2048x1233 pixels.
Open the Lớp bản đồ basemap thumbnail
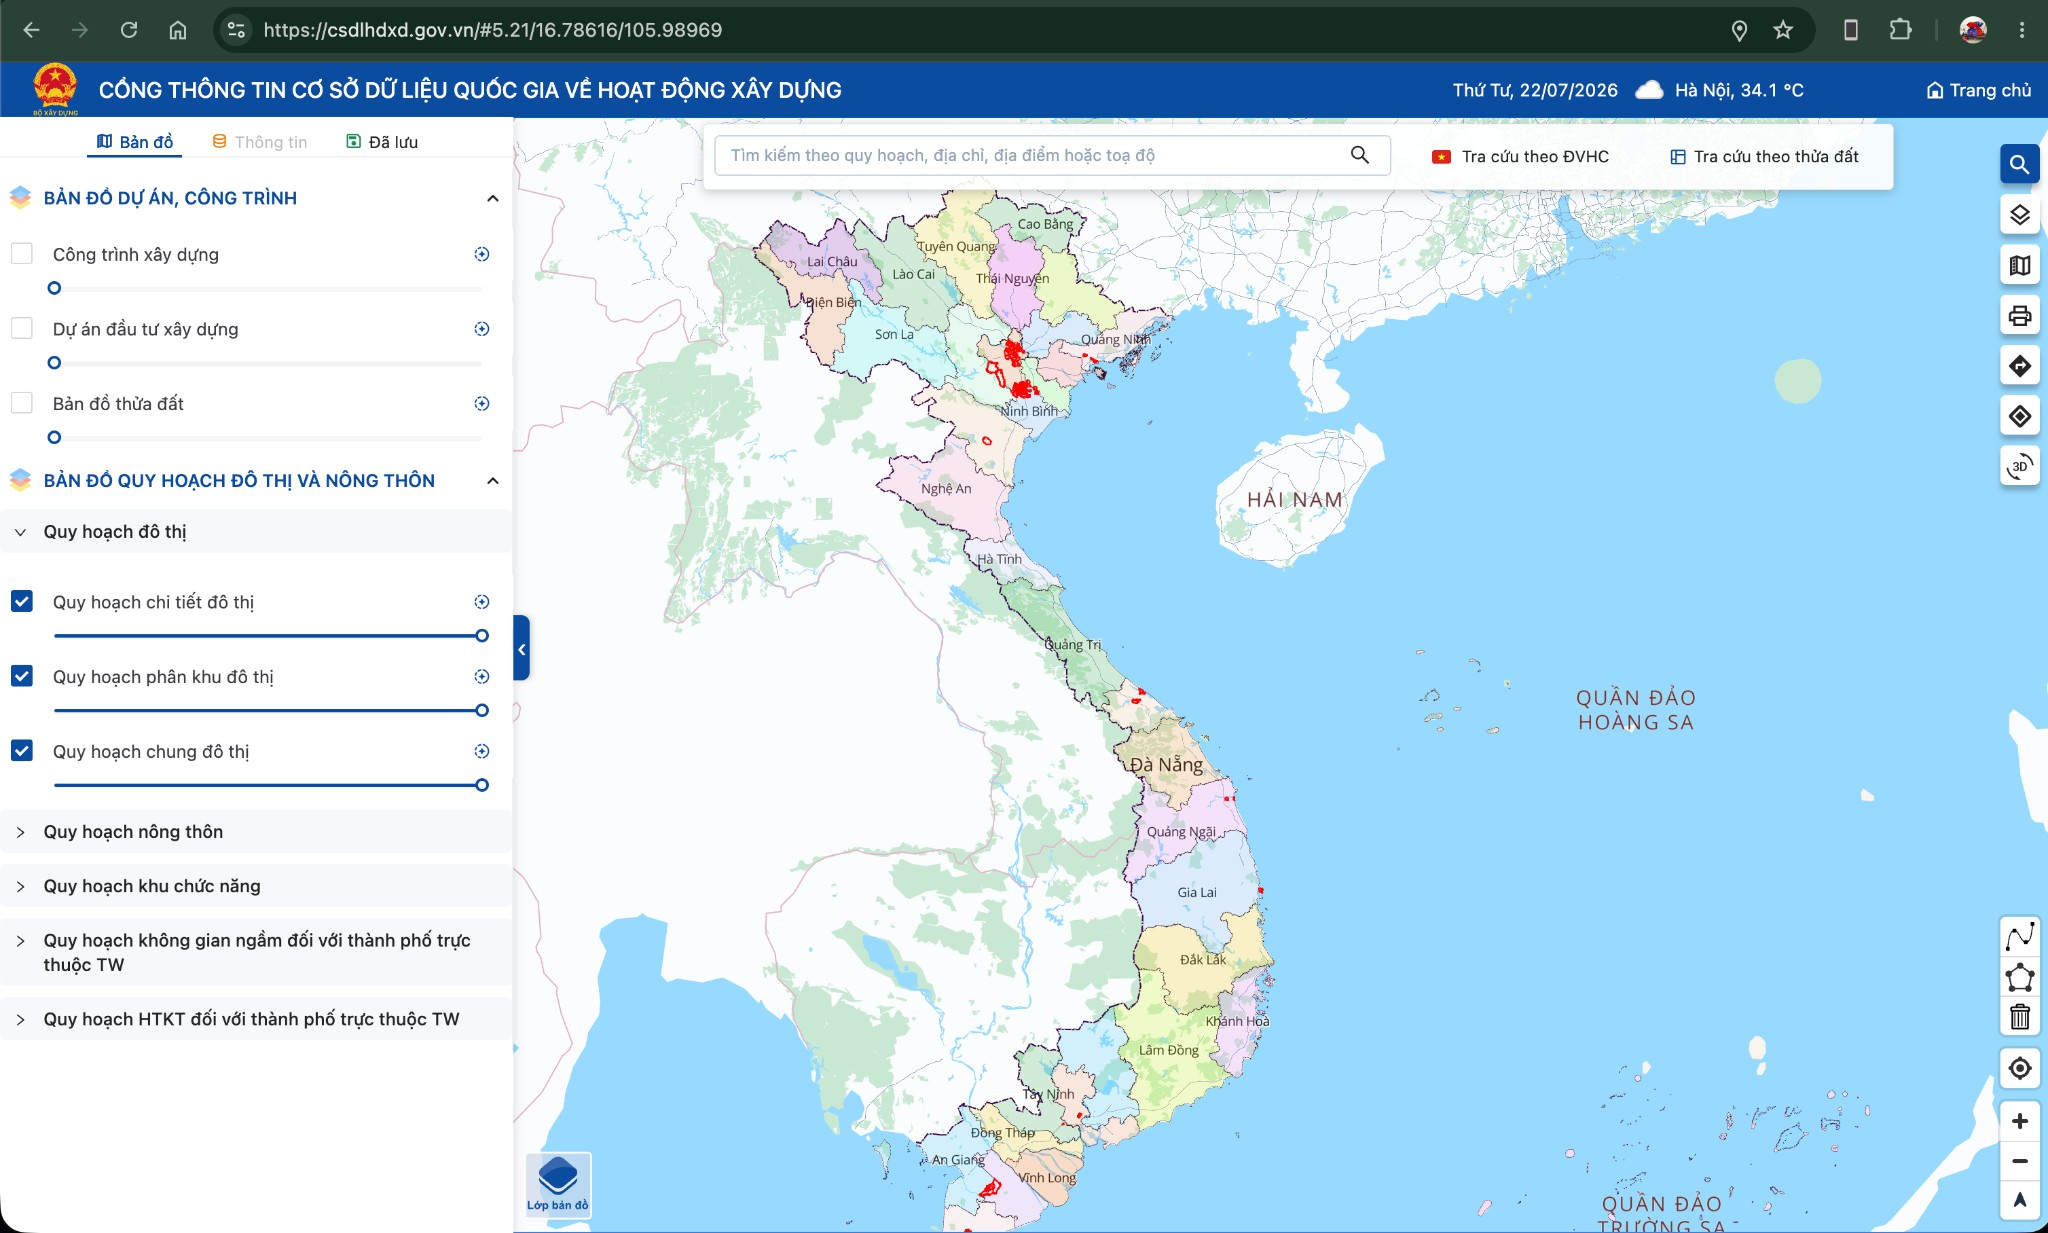click(x=558, y=1184)
